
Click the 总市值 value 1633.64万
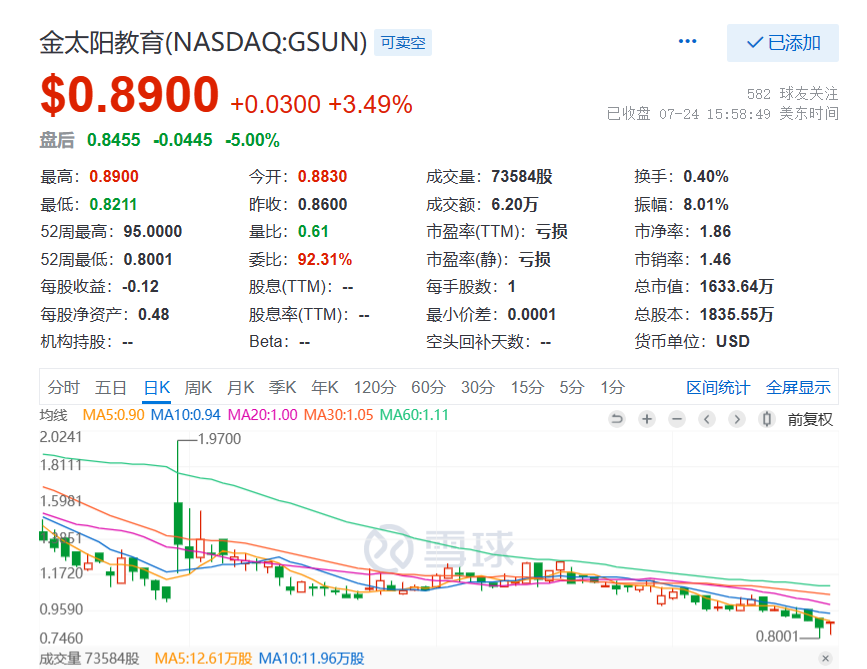(x=737, y=286)
